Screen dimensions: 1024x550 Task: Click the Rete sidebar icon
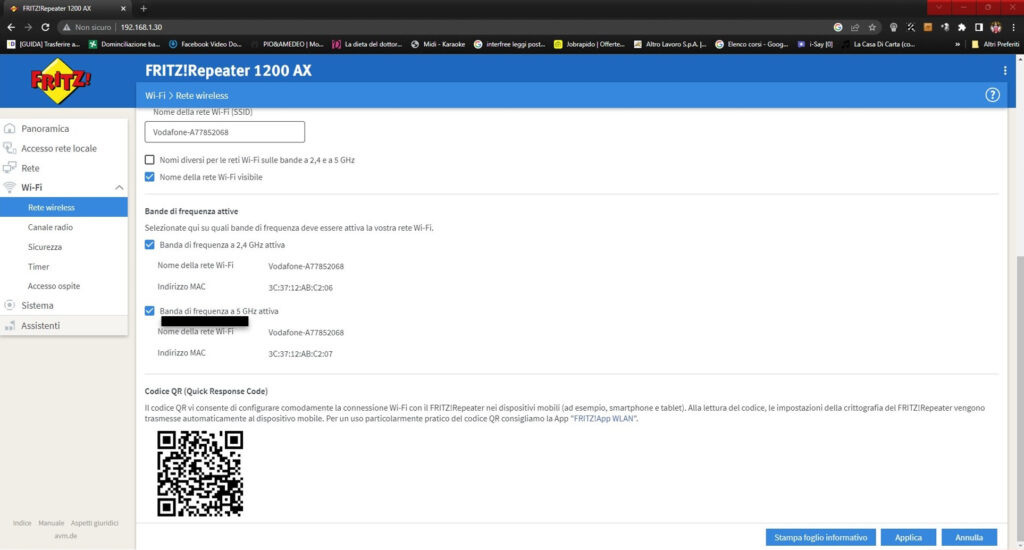(10, 168)
